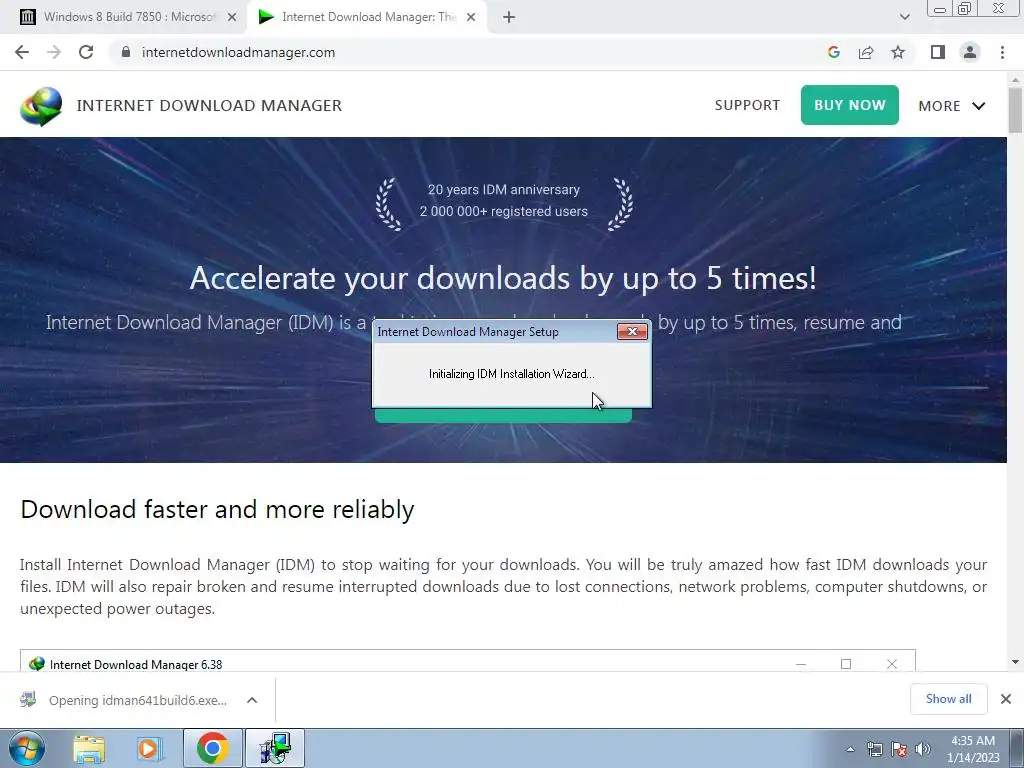Open the Action Center flag icon
The image size is (1024, 768).
(899, 749)
